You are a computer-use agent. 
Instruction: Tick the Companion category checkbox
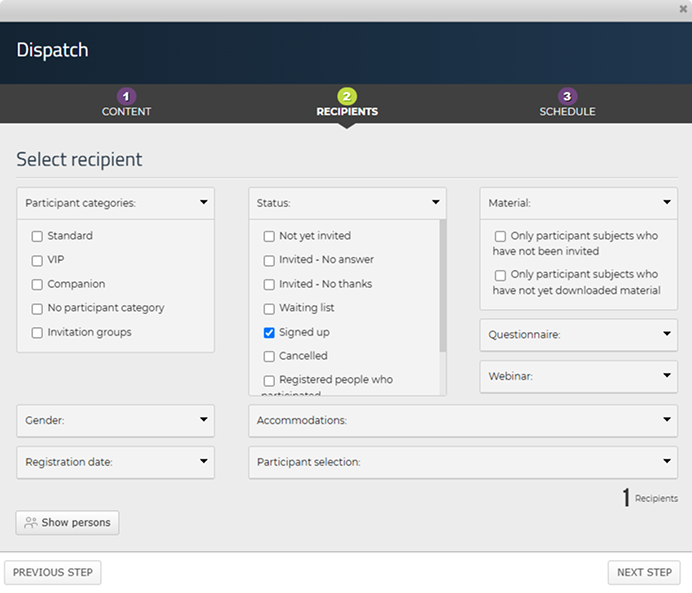tap(37, 284)
